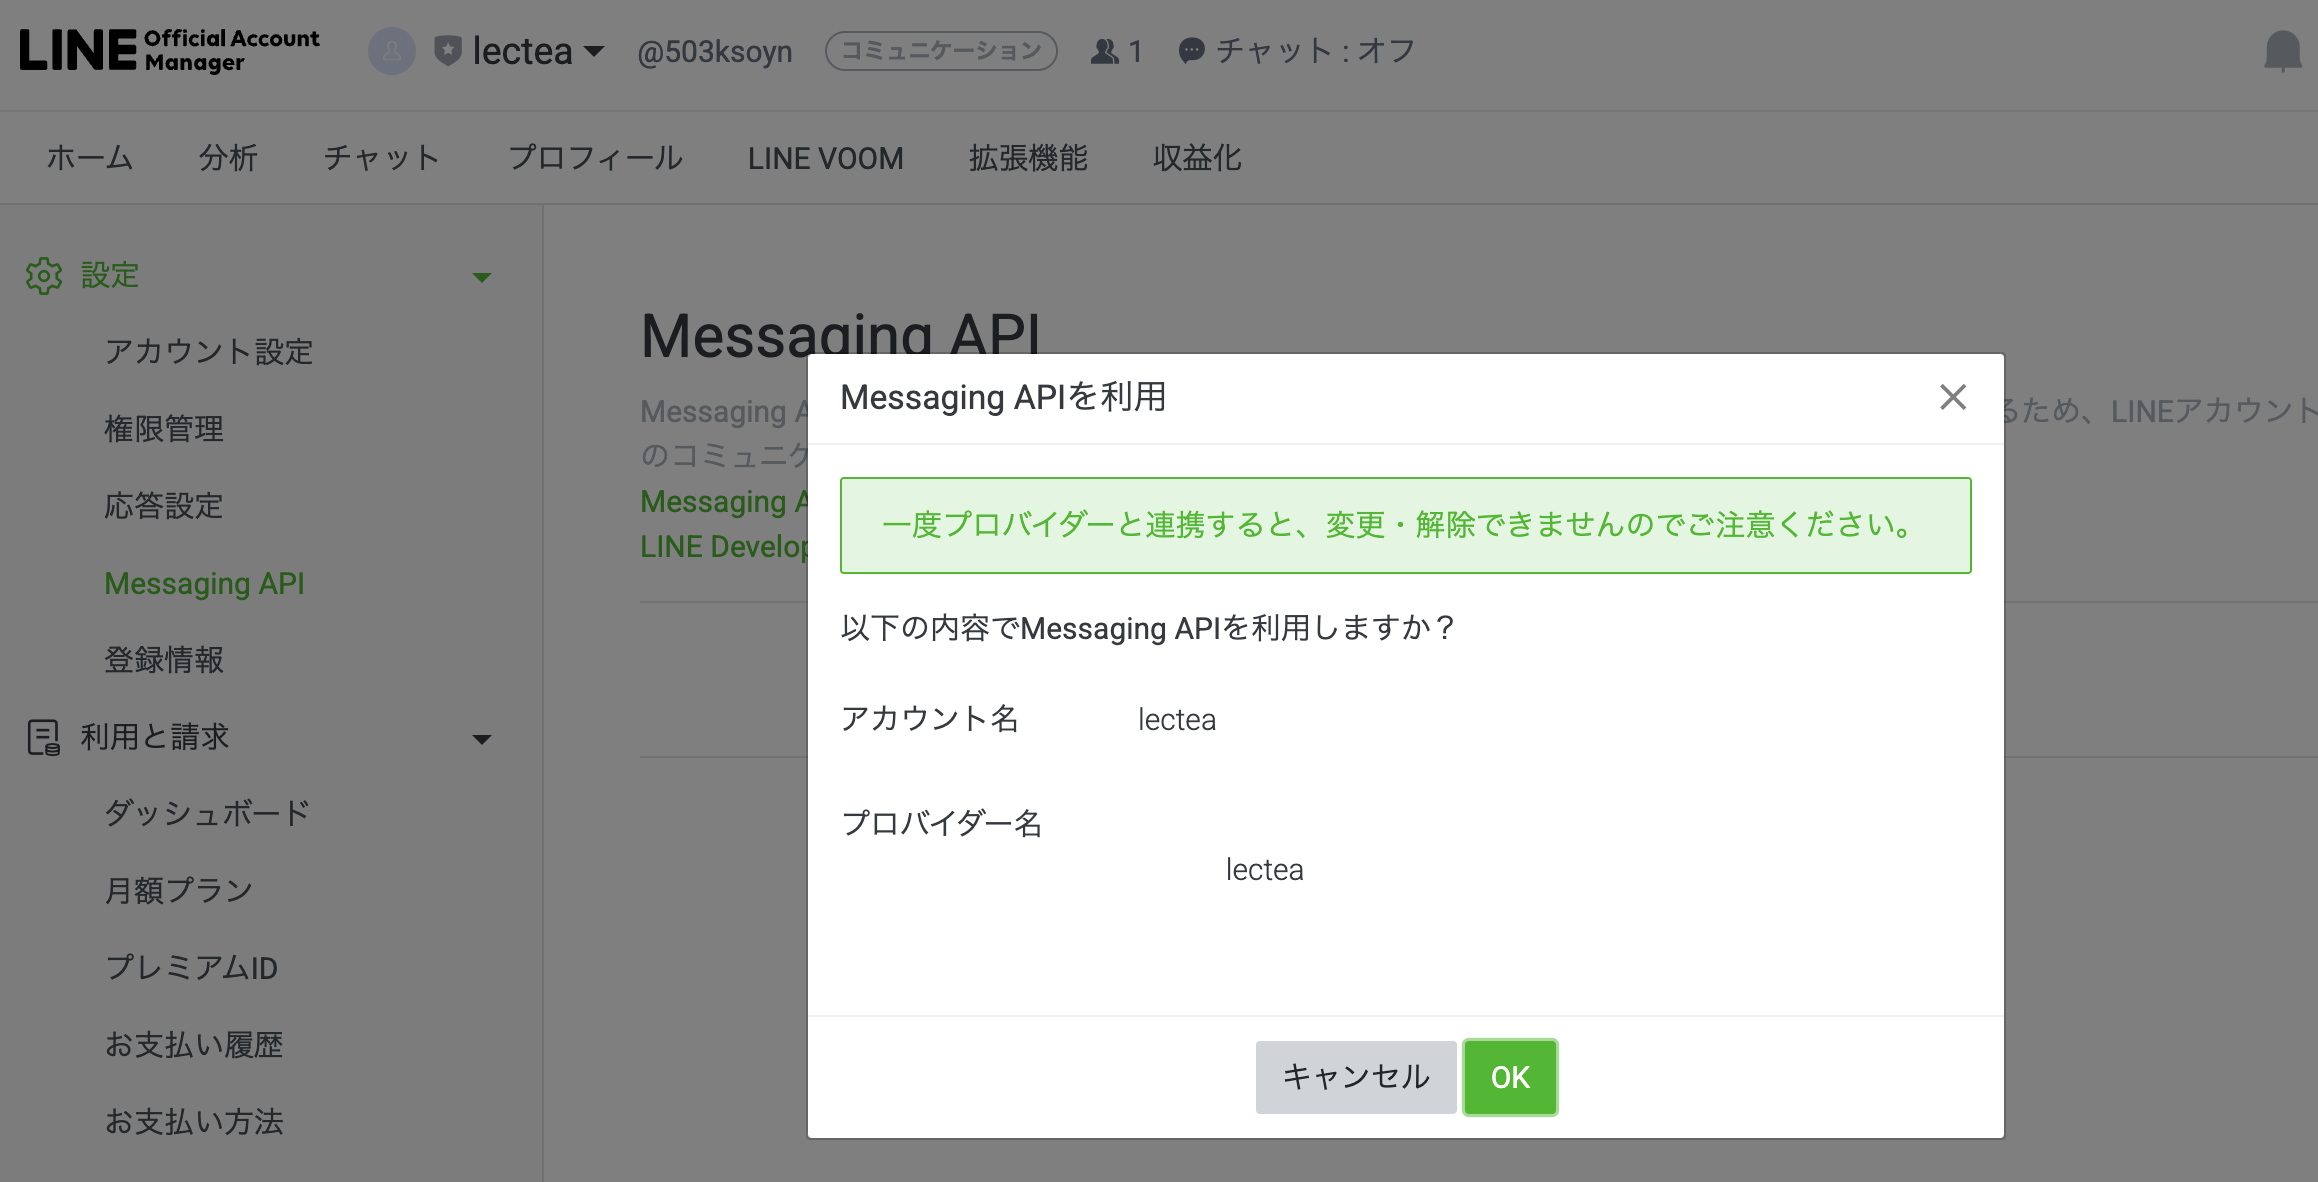Open the LINE VOOM tab
The image size is (2318, 1182).
(826, 157)
